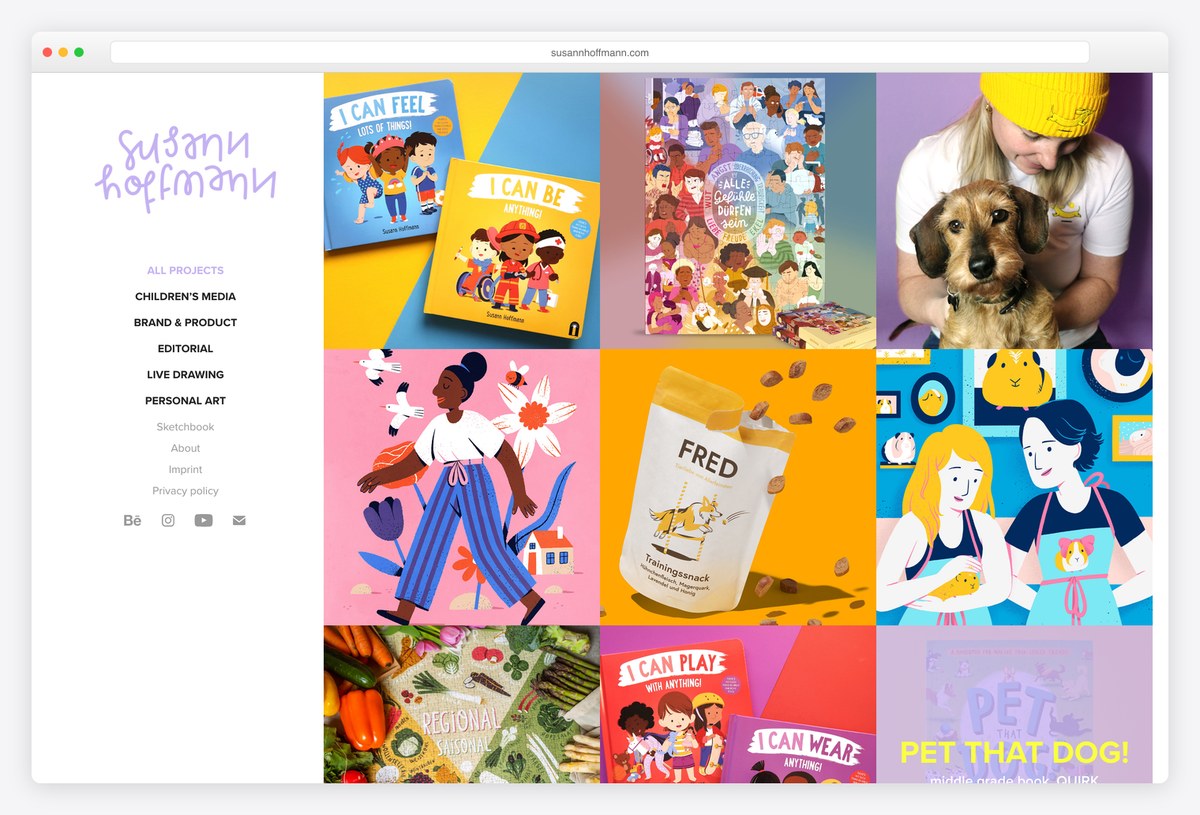
Task: Open the Personal Art category
Action: (185, 400)
